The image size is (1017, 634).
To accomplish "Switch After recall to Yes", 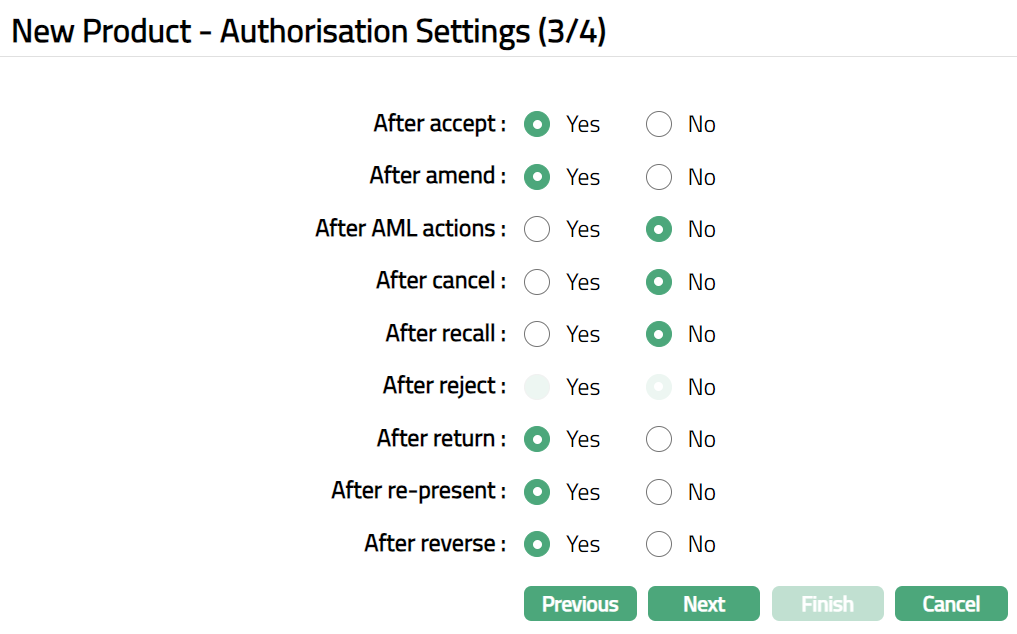I will [537, 334].
